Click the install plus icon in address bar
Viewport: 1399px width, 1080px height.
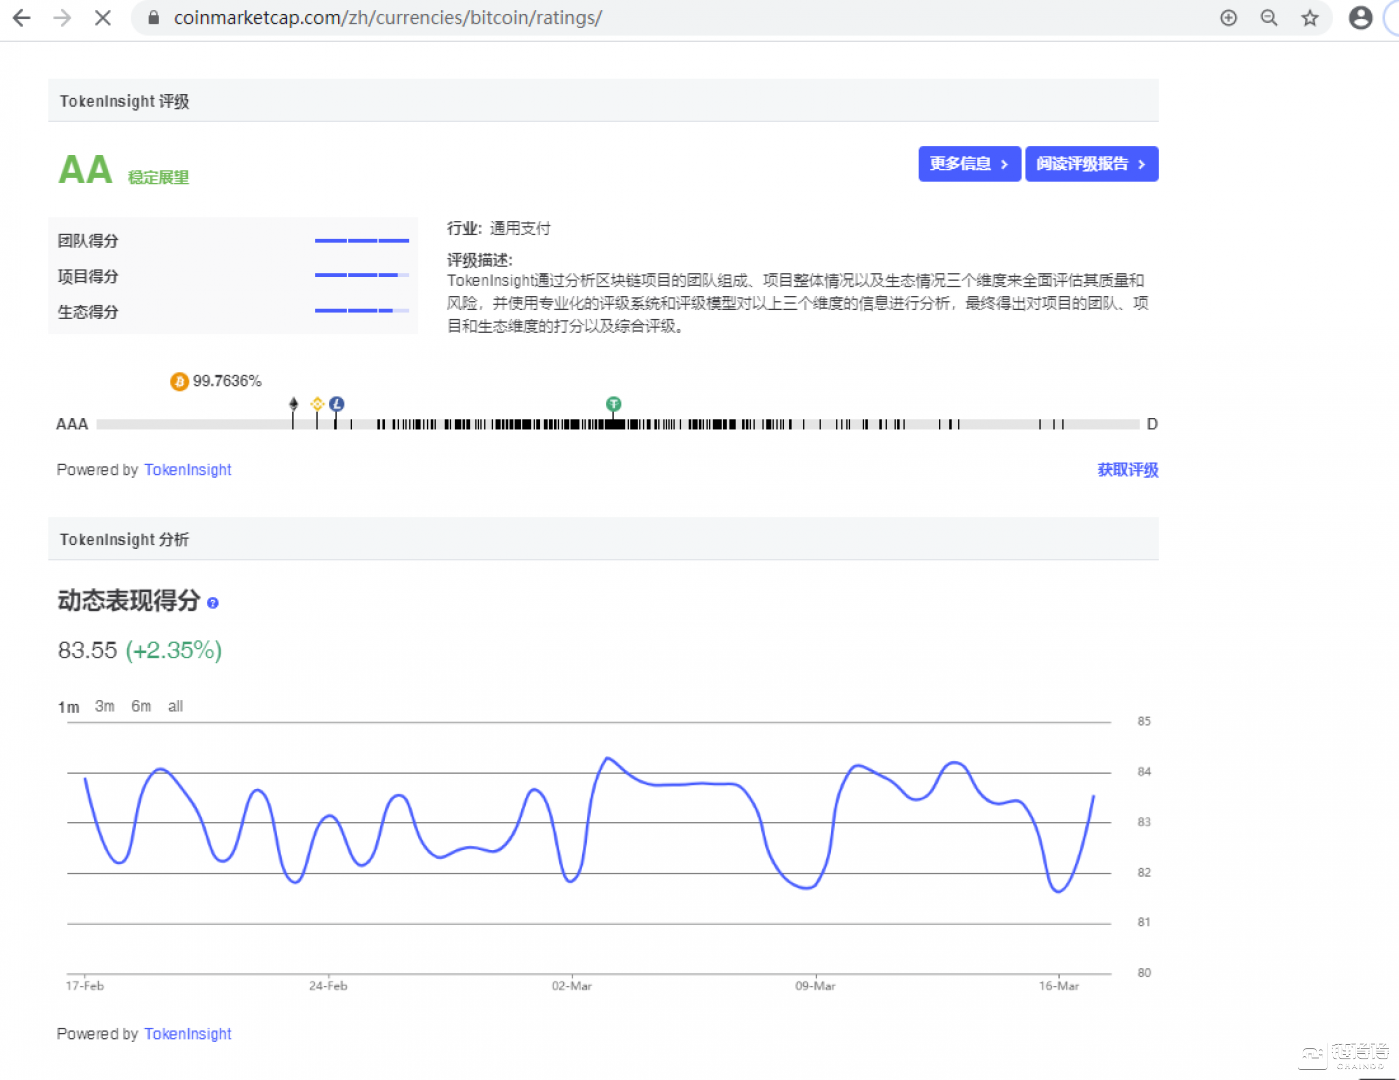click(x=1229, y=18)
